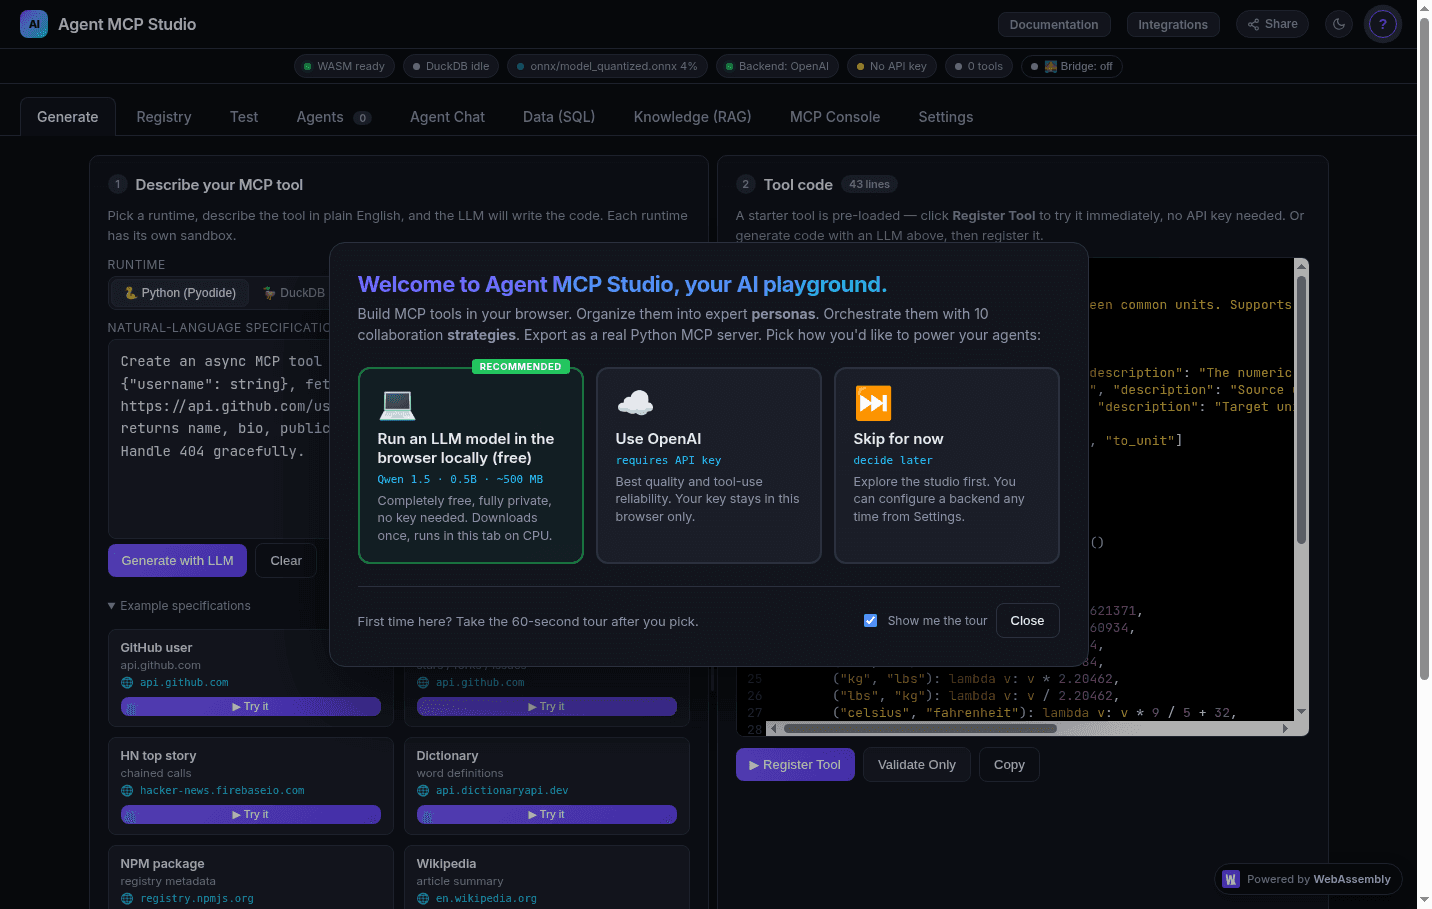Image resolution: width=1432 pixels, height=909 pixels.
Task: Try the HN top story example
Action: click(250, 814)
